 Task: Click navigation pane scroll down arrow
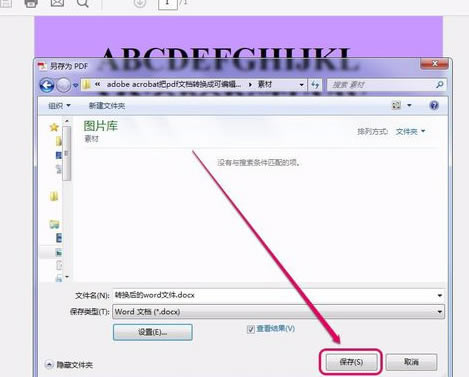tap(67, 277)
